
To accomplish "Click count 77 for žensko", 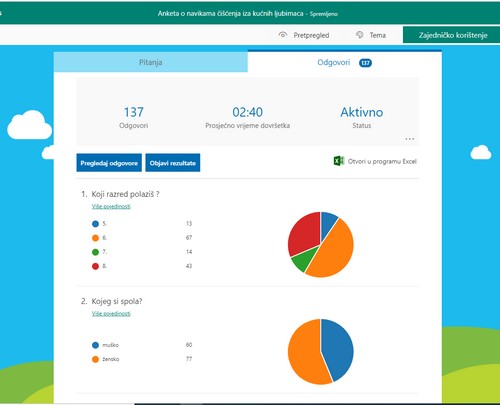I will [x=189, y=359].
